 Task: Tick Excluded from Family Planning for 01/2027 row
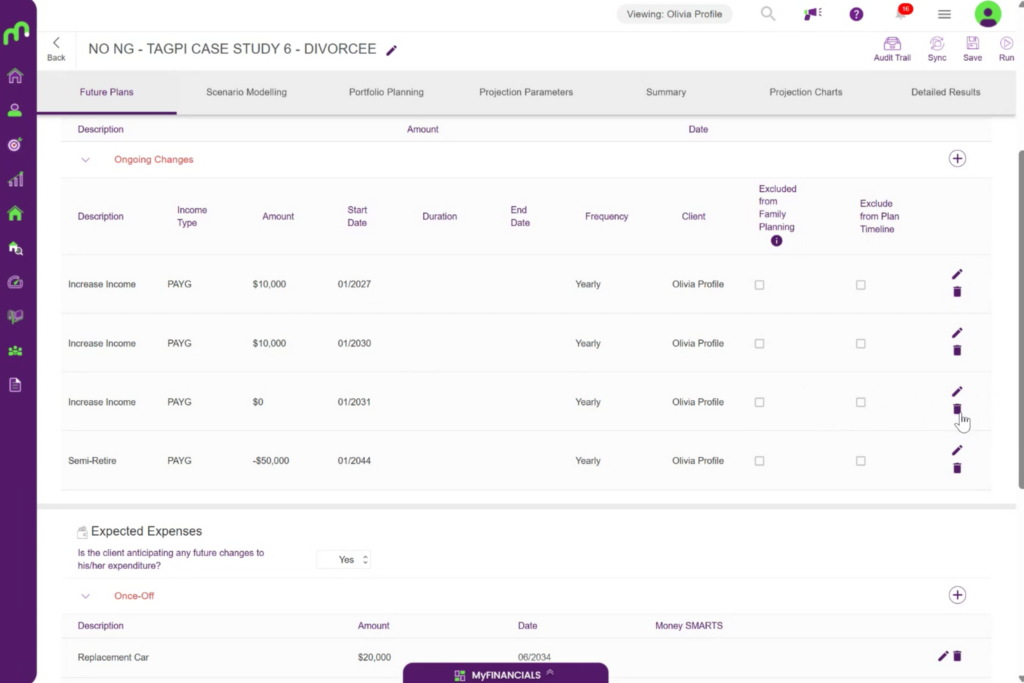[x=759, y=285]
